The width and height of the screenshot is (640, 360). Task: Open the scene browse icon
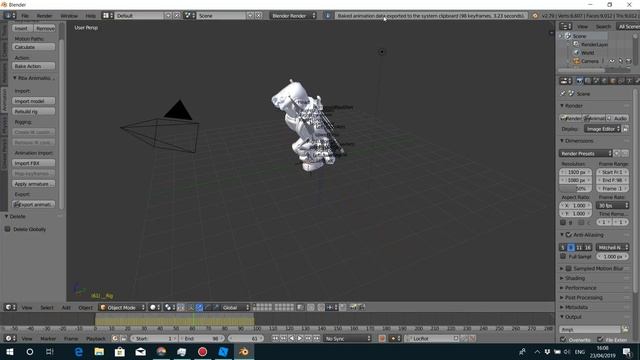click(x=190, y=16)
